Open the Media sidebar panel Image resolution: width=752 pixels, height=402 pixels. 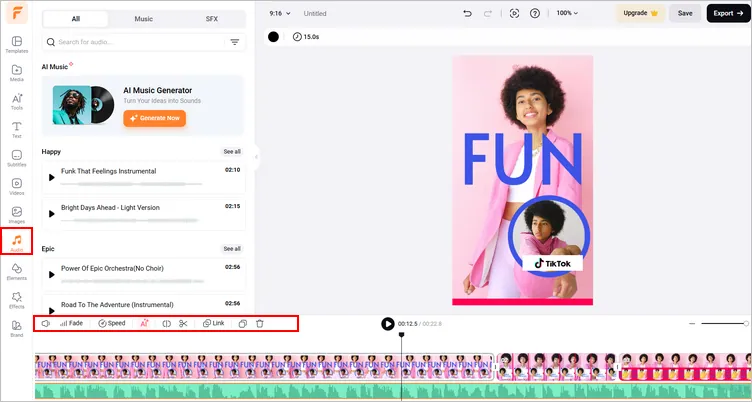[17, 73]
